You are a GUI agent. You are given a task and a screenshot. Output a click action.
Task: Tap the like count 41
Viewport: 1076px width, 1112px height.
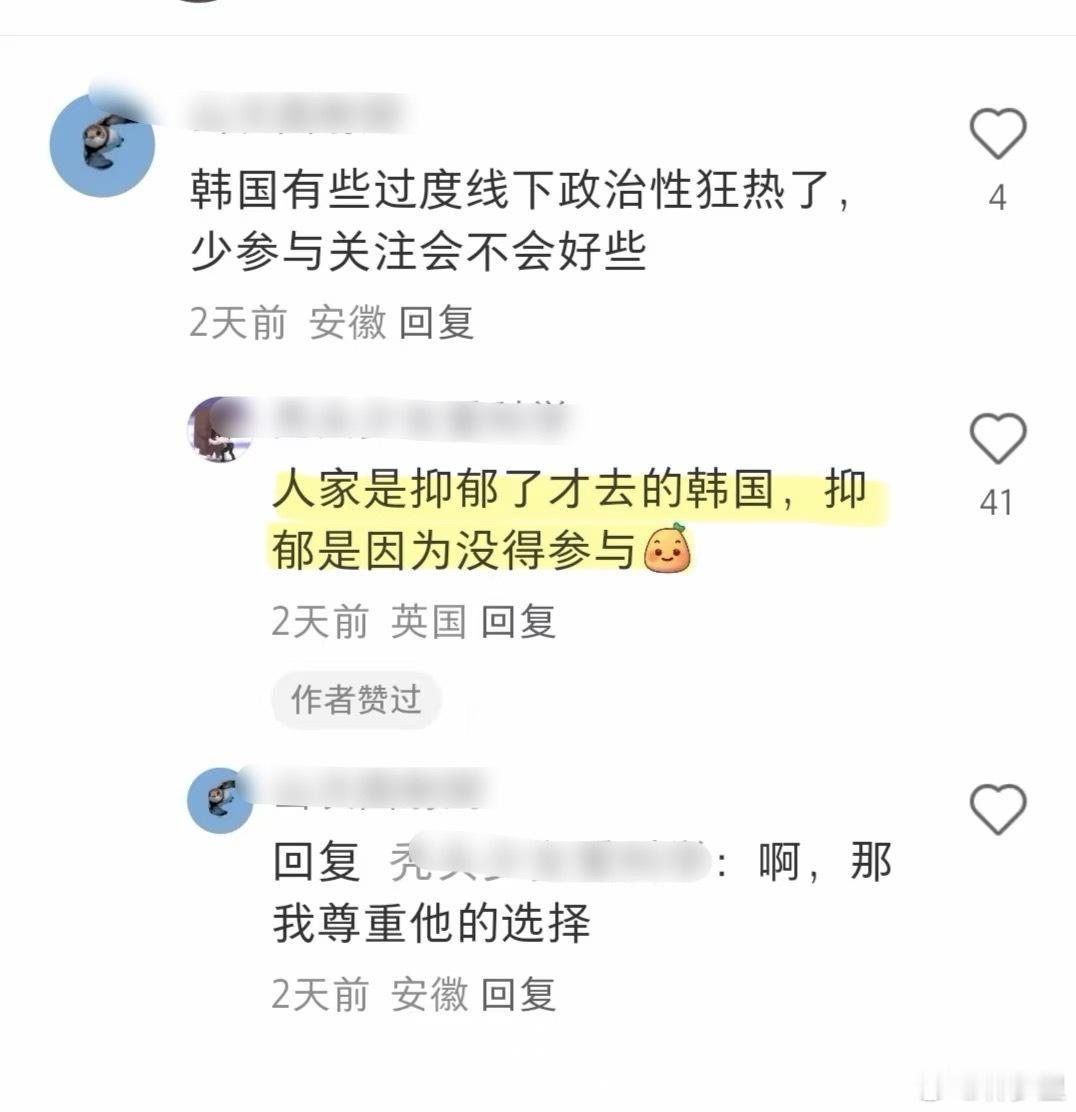[996, 502]
